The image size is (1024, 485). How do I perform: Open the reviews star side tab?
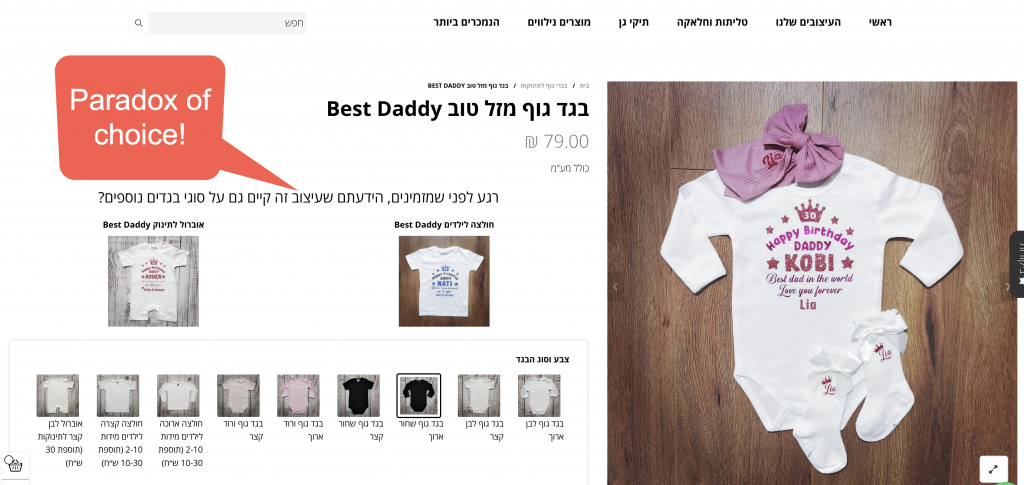(x=1017, y=264)
